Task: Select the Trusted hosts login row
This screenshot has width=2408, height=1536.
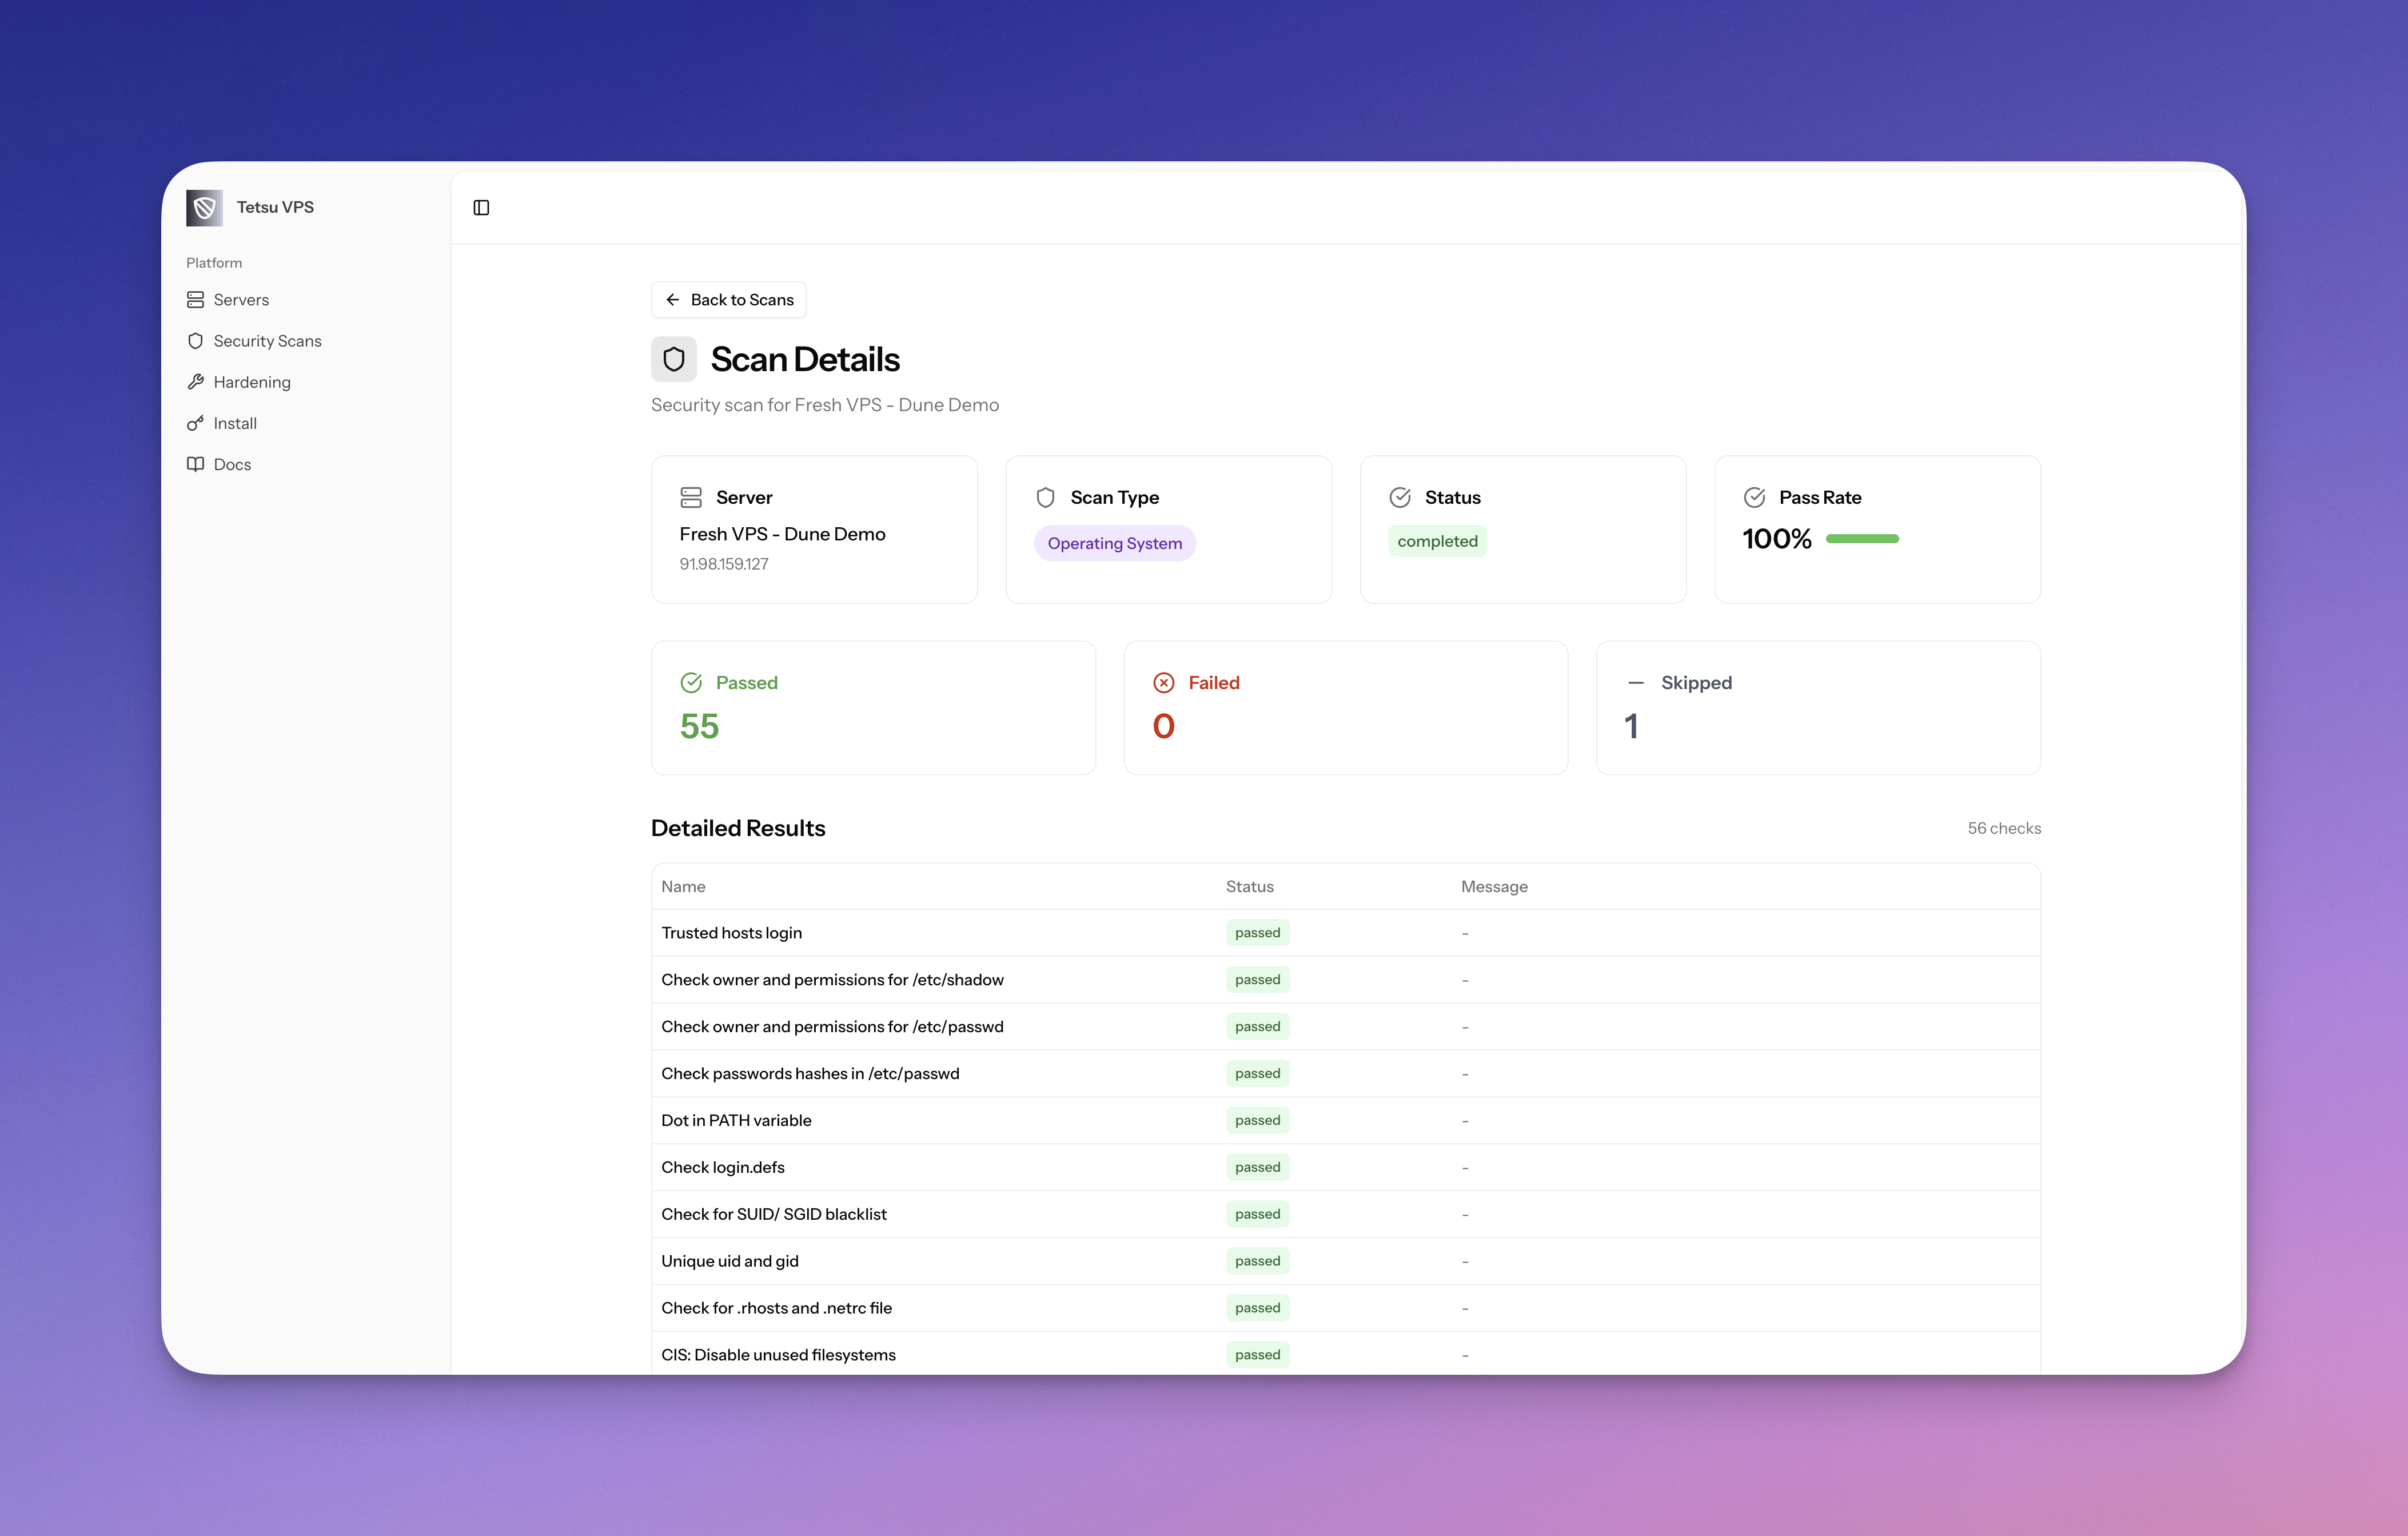Action: click(731, 933)
